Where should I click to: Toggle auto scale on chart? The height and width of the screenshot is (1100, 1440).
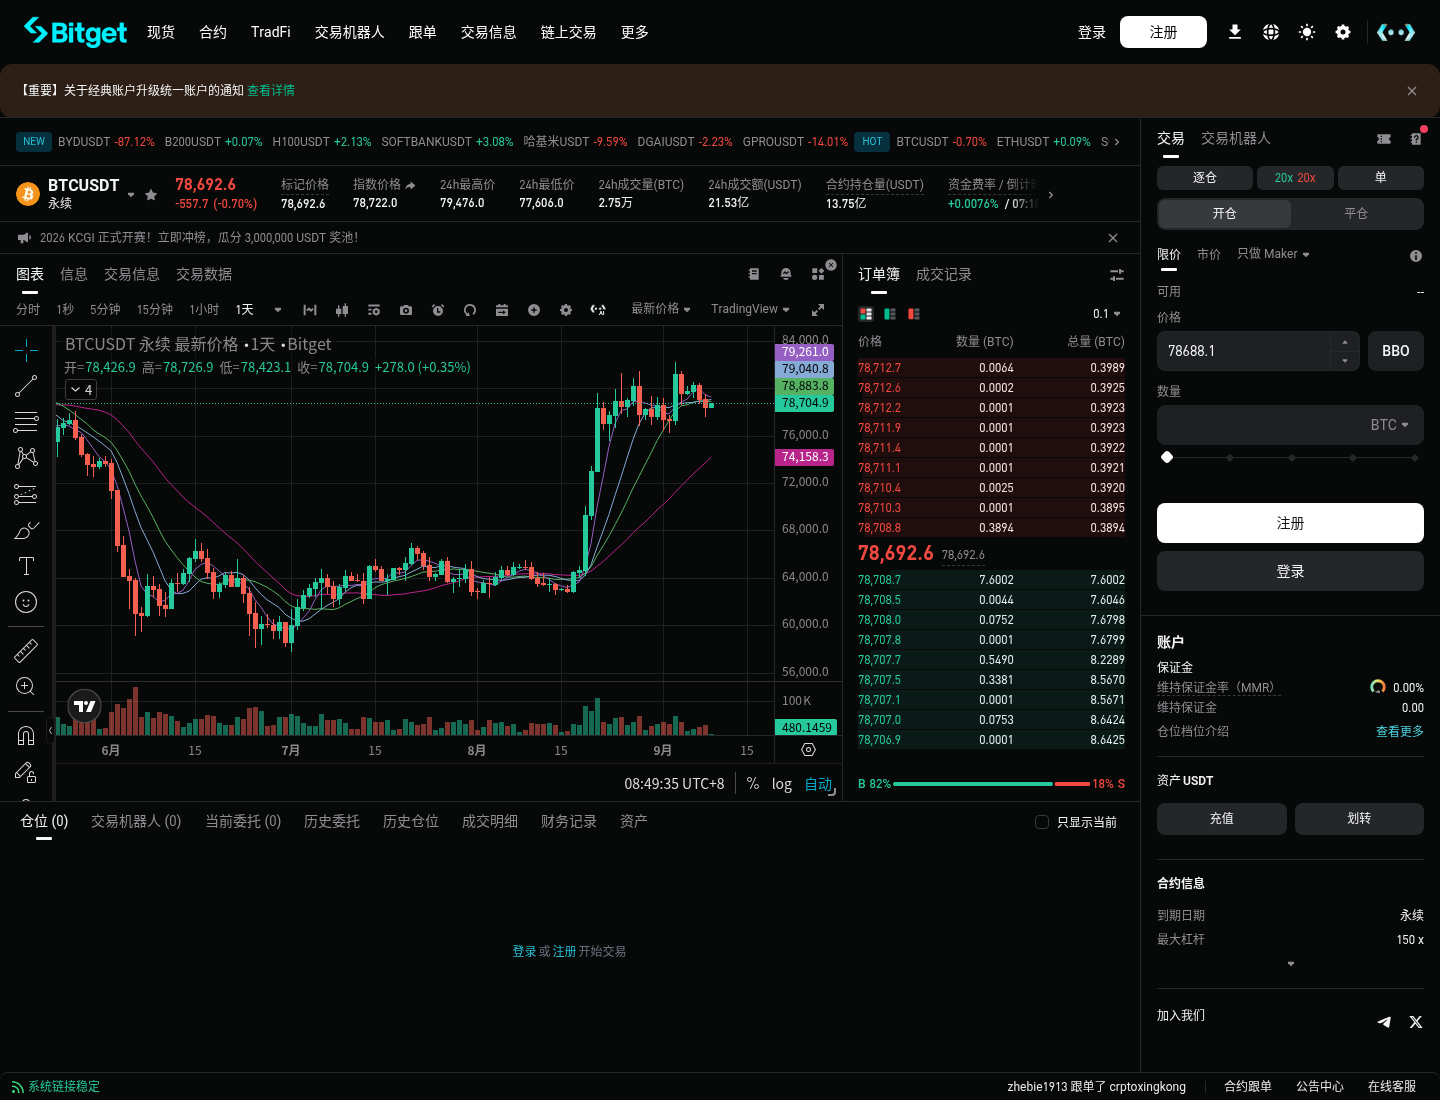pos(818,784)
